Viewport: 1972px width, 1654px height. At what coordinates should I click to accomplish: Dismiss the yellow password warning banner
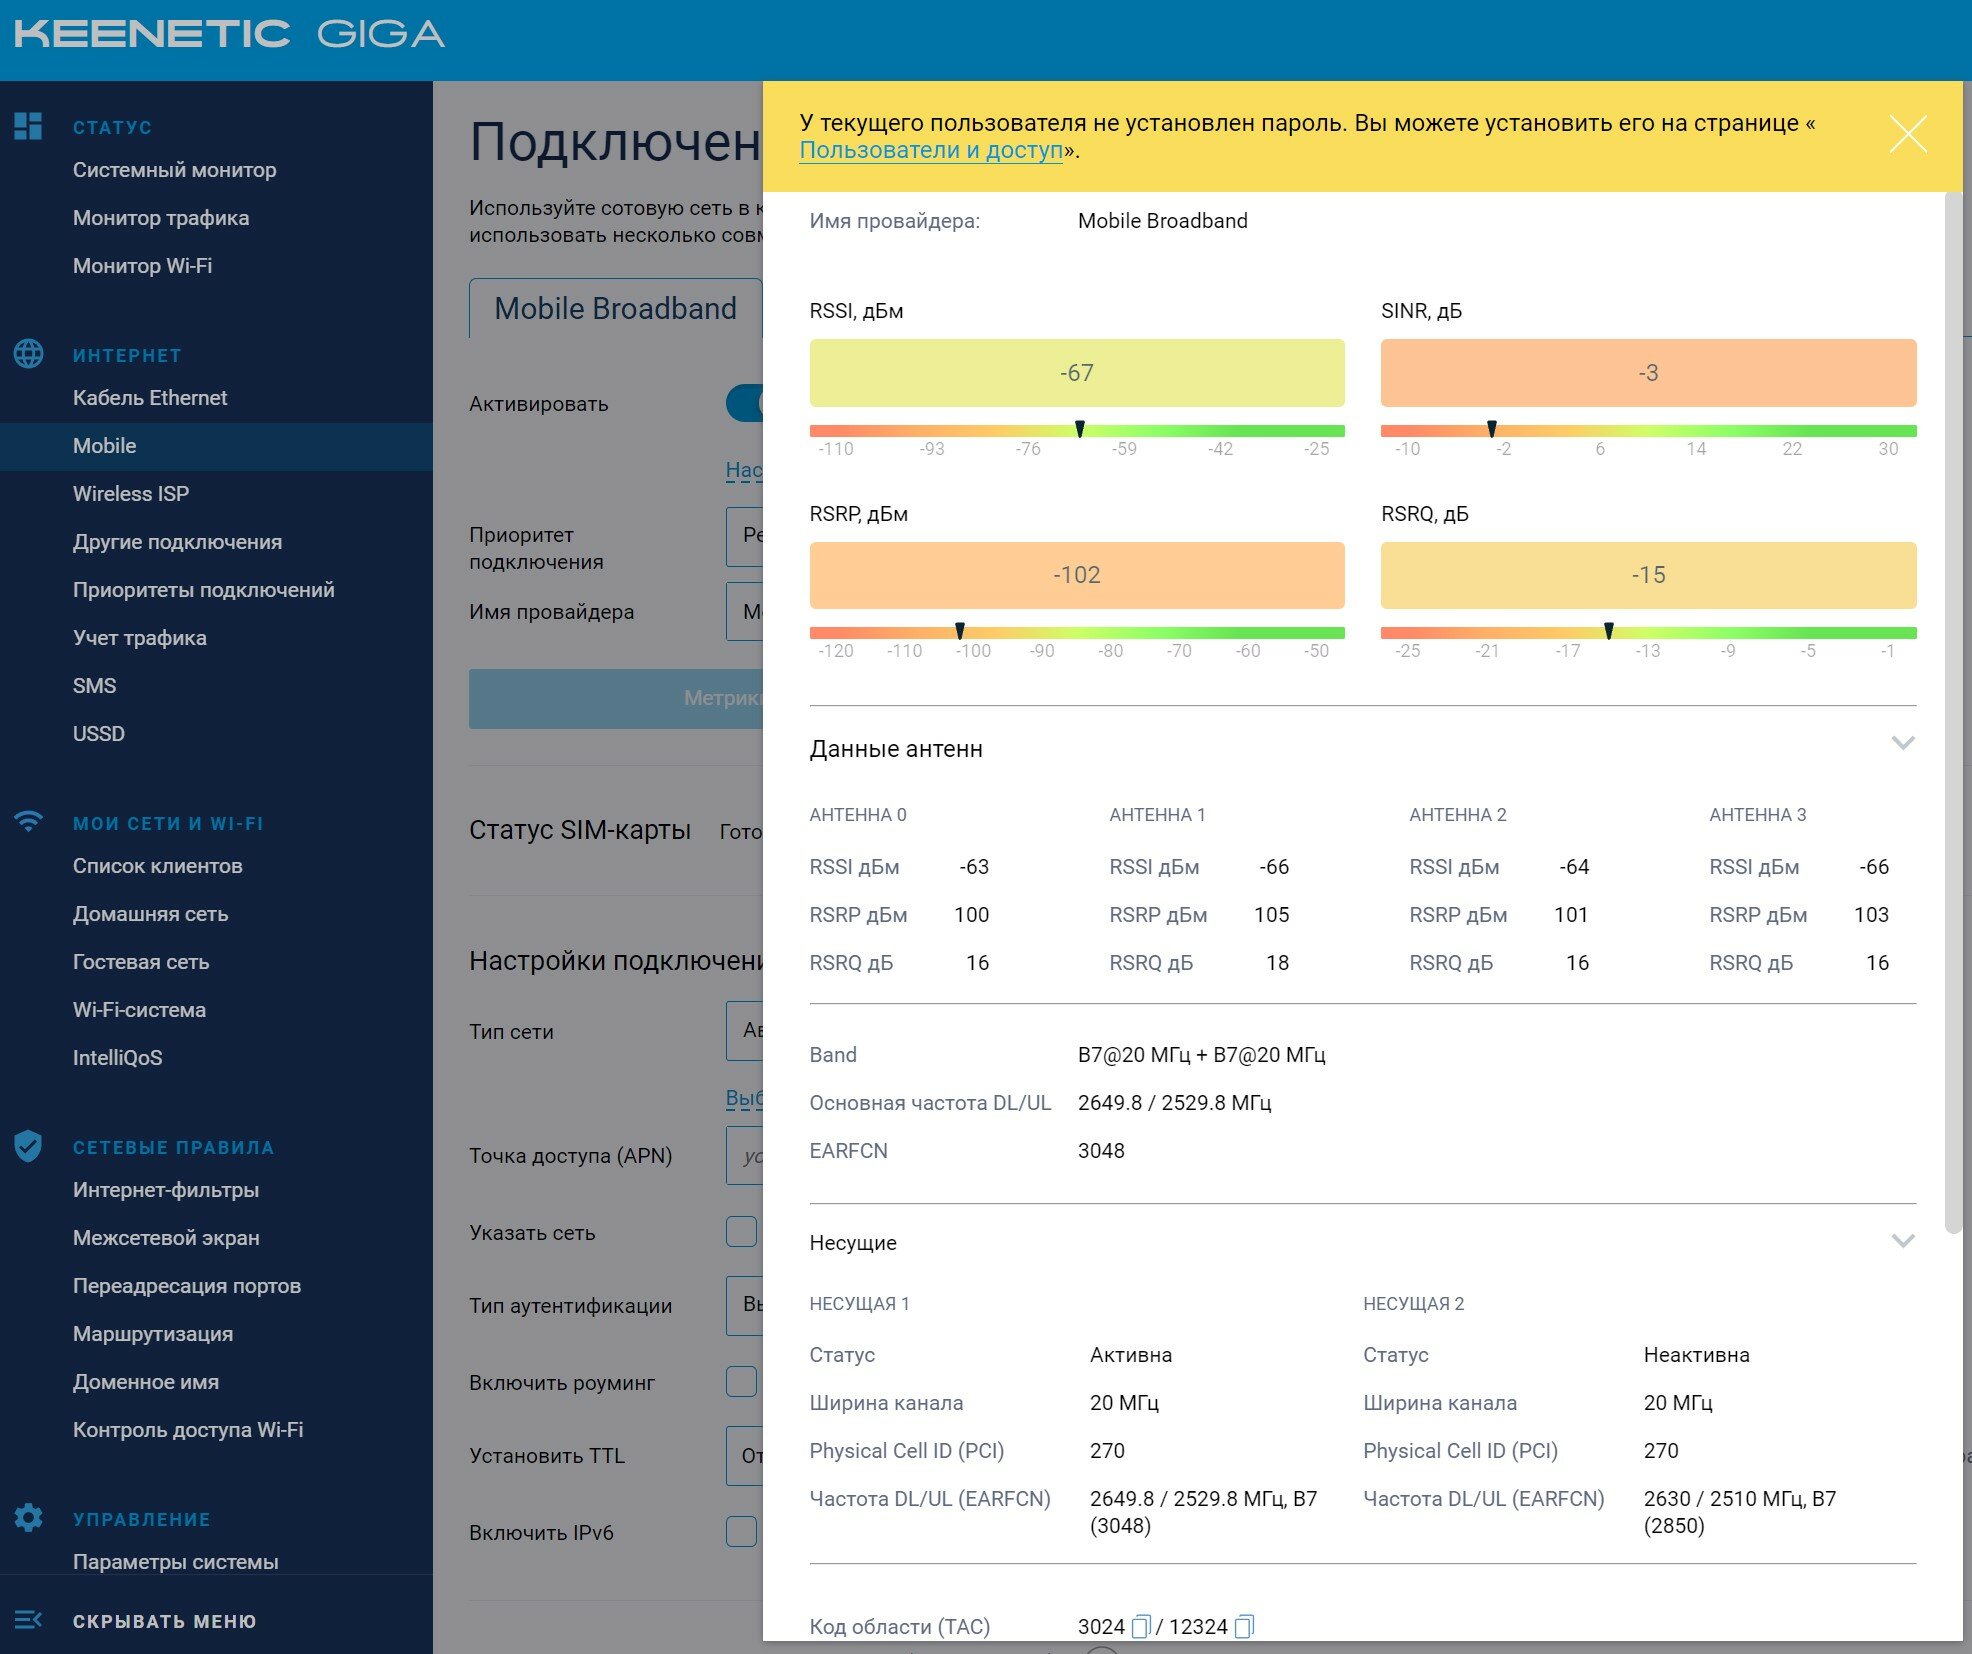pyautogui.click(x=1907, y=134)
